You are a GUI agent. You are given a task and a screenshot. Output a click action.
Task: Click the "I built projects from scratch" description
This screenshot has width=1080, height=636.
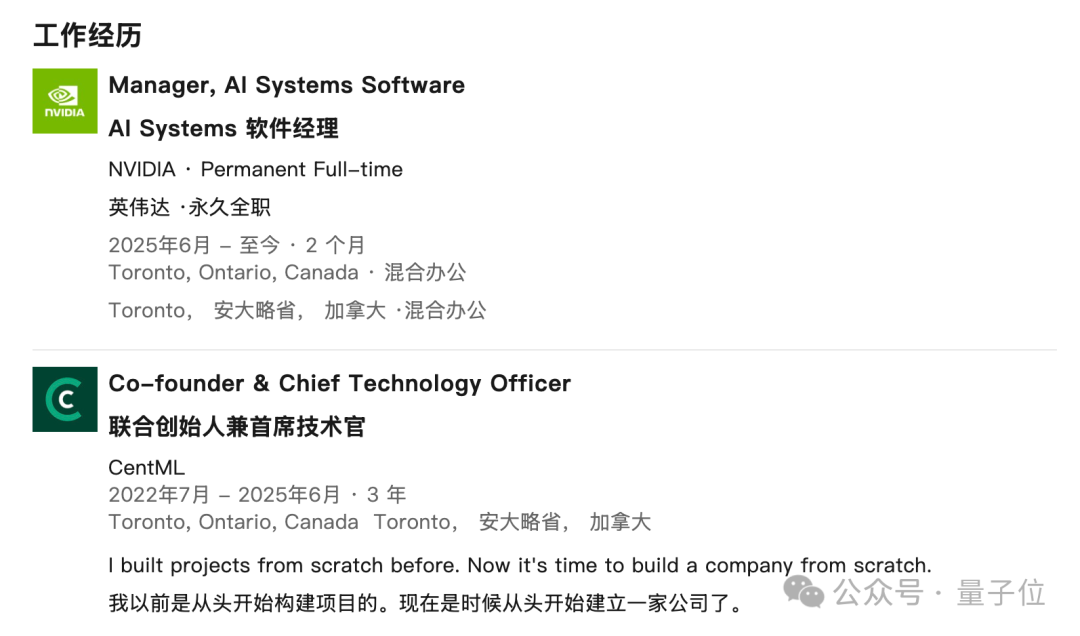pyautogui.click(x=519, y=565)
